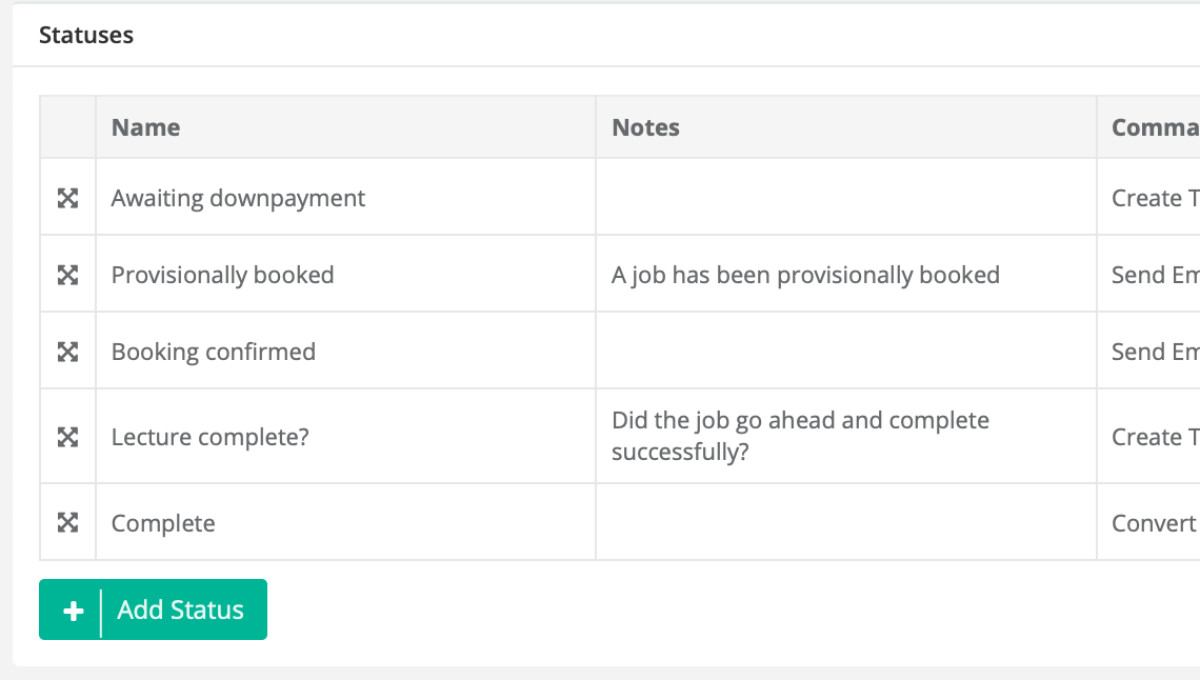Click empty notes cell for Awaiting downpayment
1200x680 pixels.
(846, 198)
